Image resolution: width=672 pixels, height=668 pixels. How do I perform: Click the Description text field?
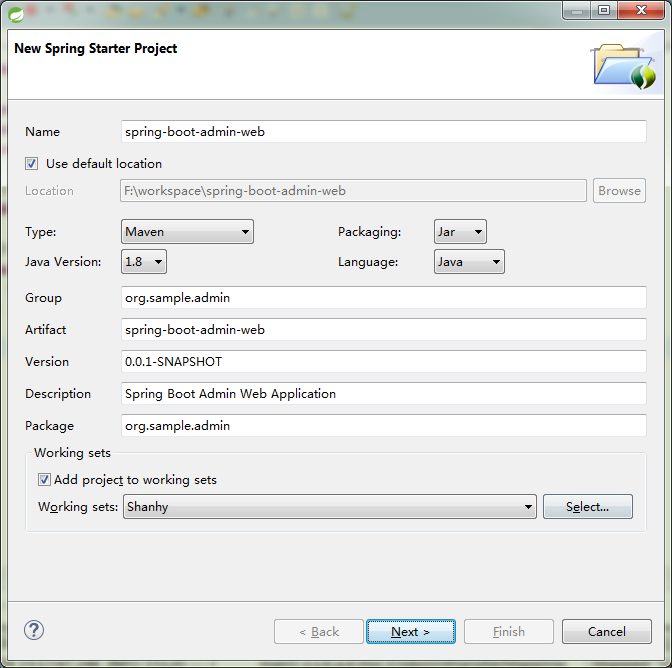[x=384, y=394]
